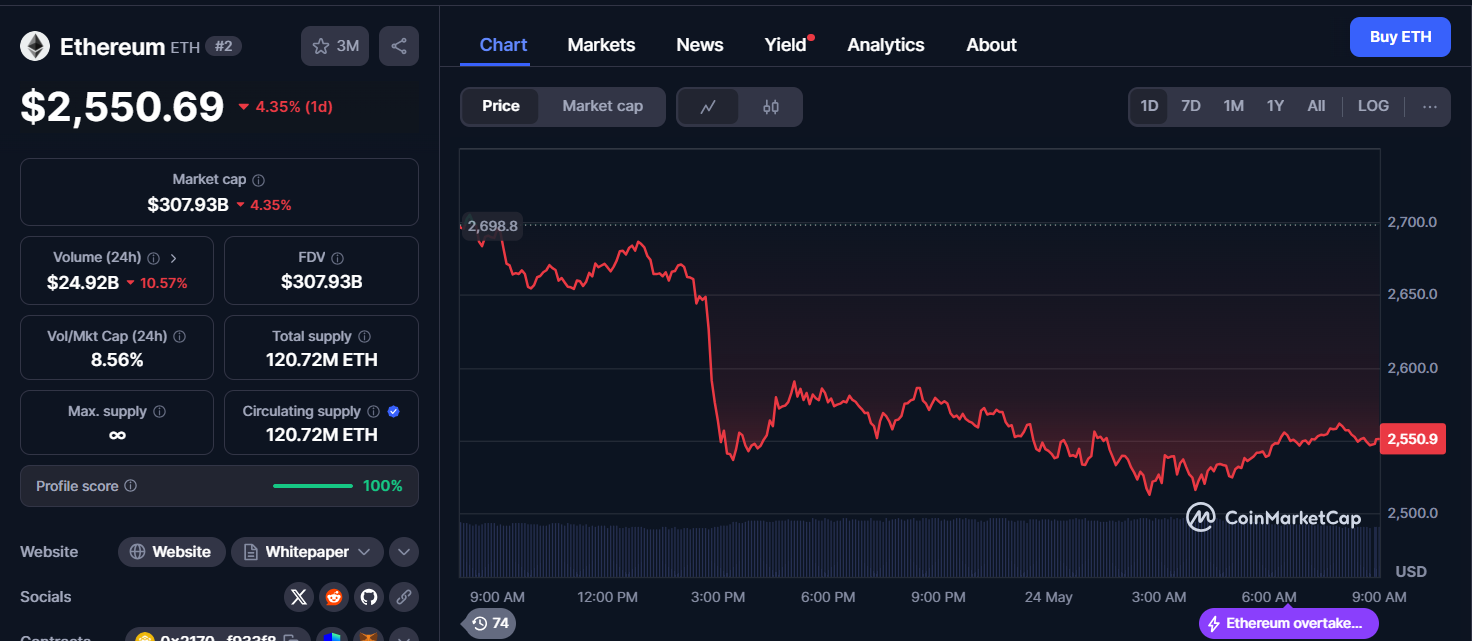Click info icon beside Volume (24h)
Viewport: 1472px width, 641px height.
click(x=154, y=257)
